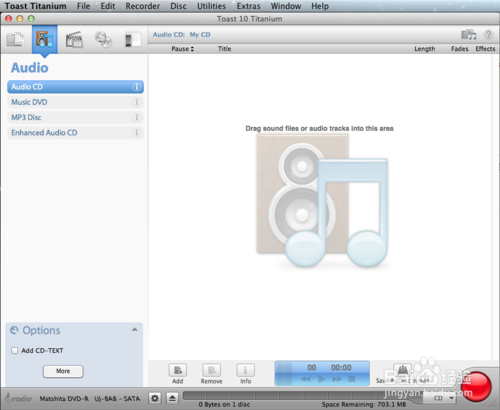Show info for Music DVD format

136,102
